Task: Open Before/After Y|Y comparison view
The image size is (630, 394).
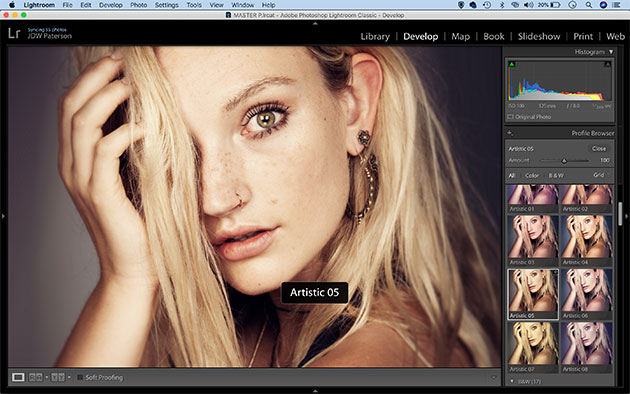Action: pyautogui.click(x=58, y=377)
